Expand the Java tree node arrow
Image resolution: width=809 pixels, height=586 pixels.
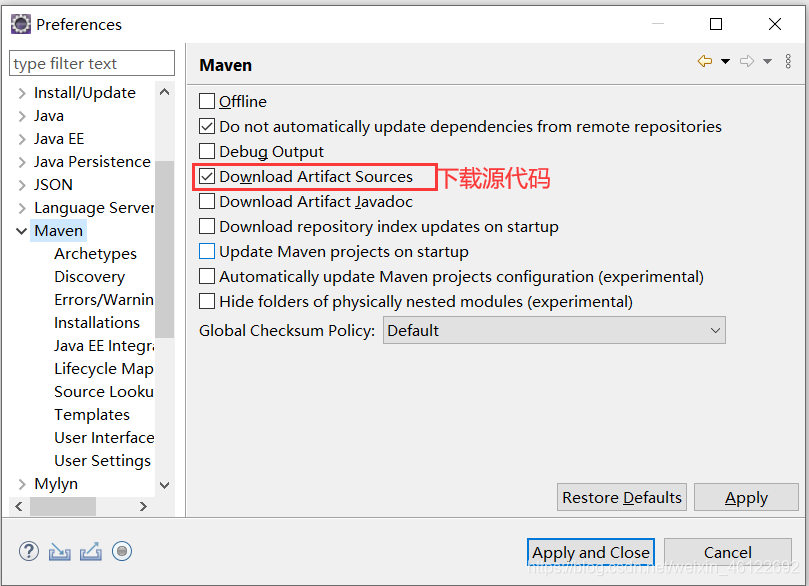(22, 116)
